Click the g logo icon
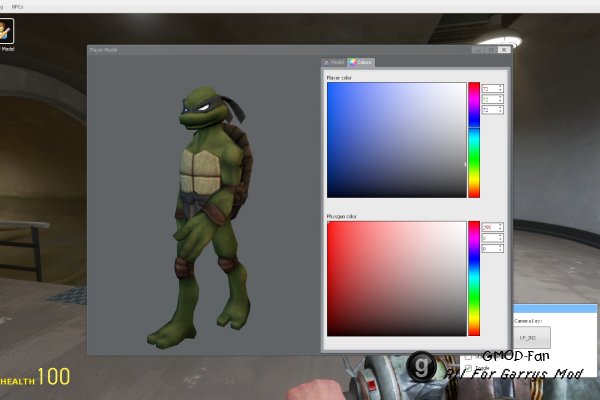600x400 pixels. [421, 366]
